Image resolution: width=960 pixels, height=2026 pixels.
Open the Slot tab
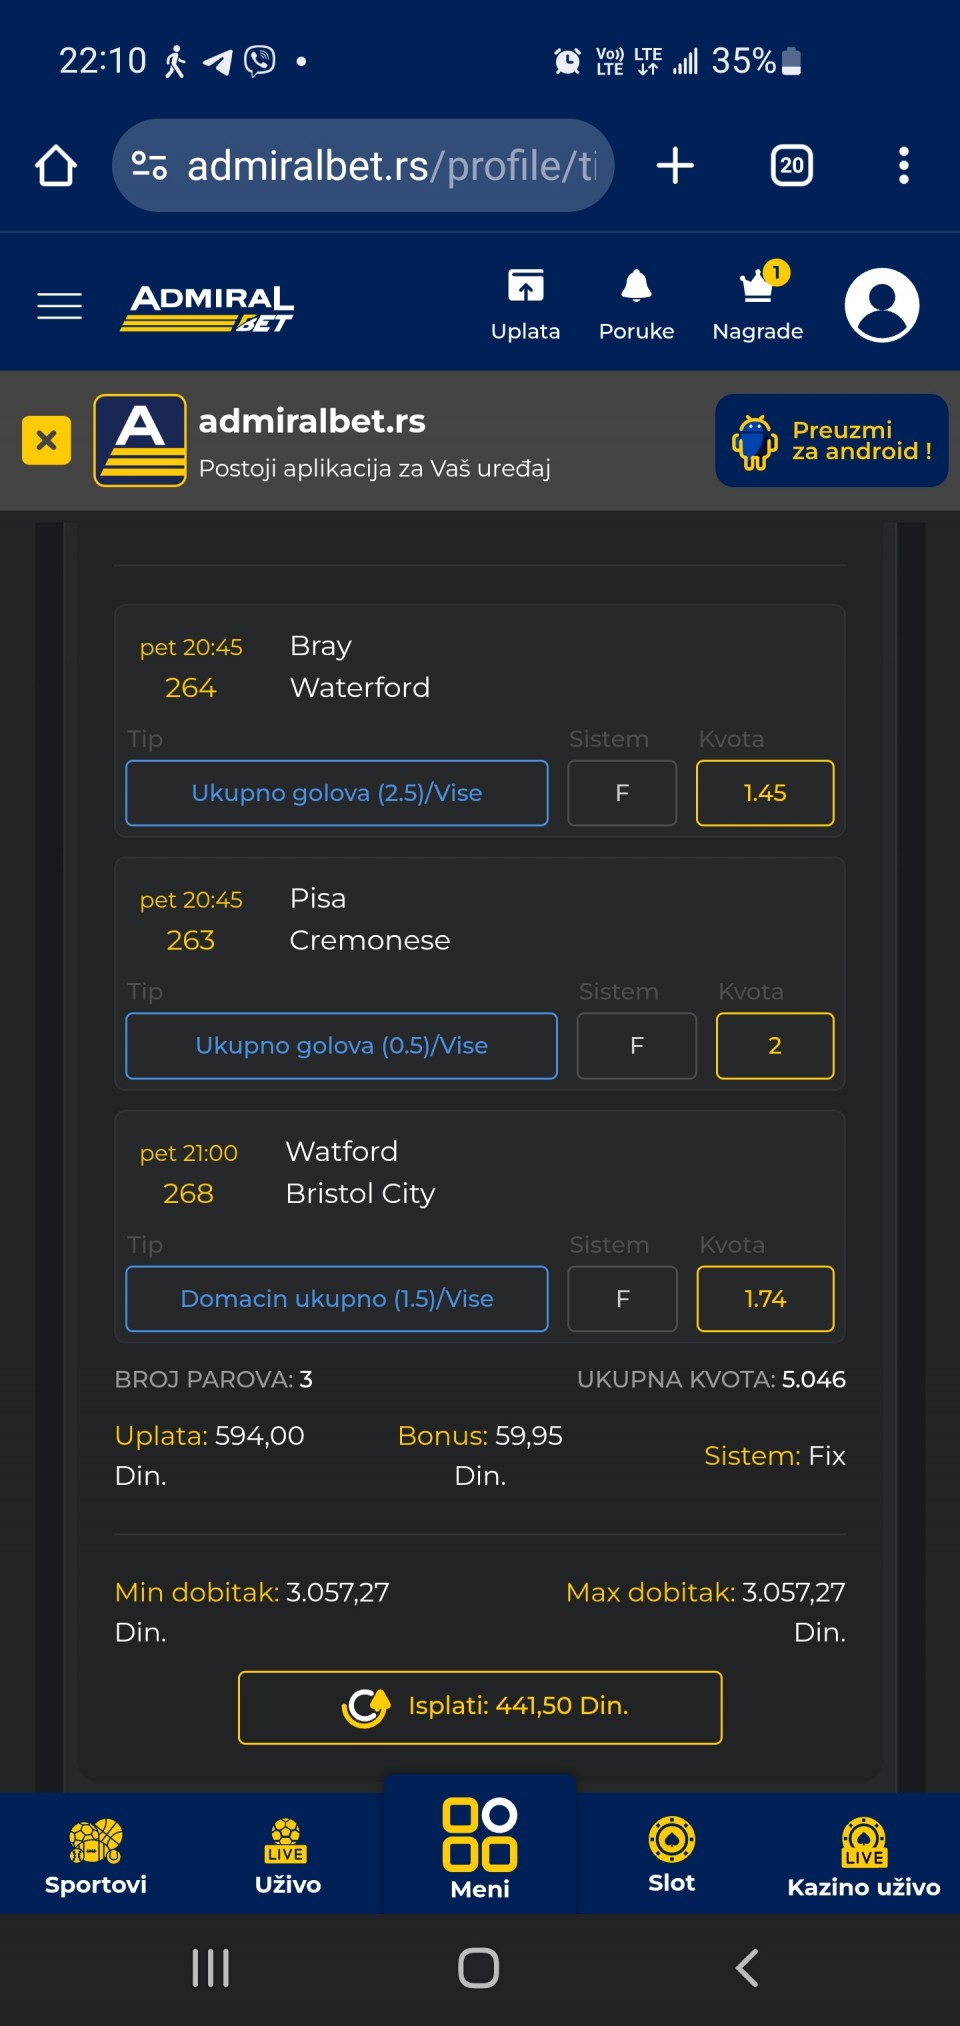(x=671, y=1855)
